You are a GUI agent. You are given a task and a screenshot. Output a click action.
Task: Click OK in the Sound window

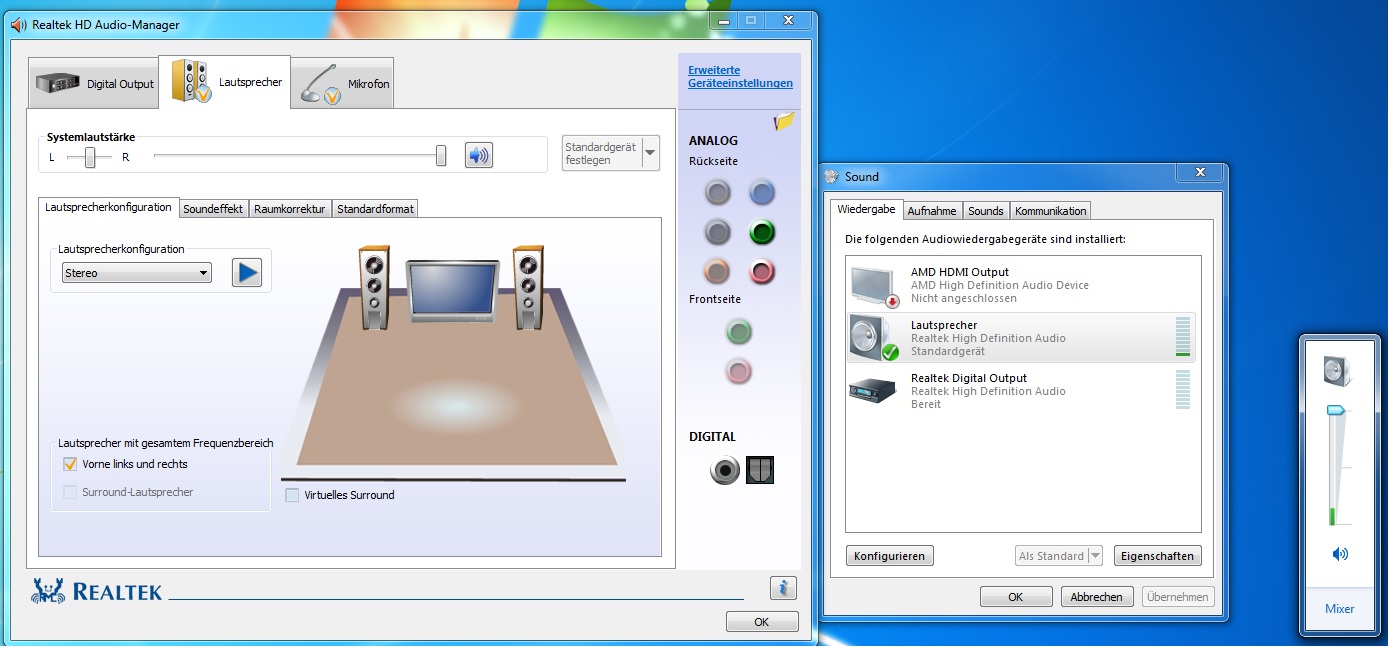pyautogui.click(x=1016, y=597)
